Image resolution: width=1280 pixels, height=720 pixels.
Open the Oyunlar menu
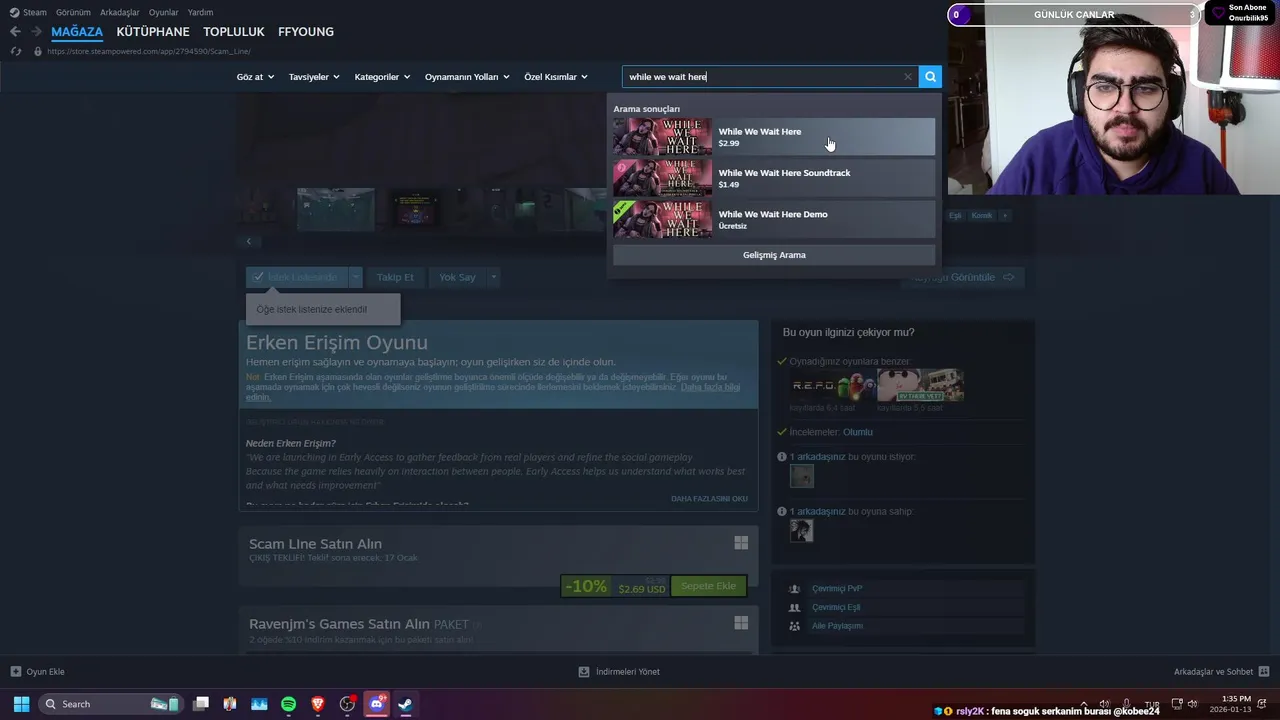[x=163, y=12]
